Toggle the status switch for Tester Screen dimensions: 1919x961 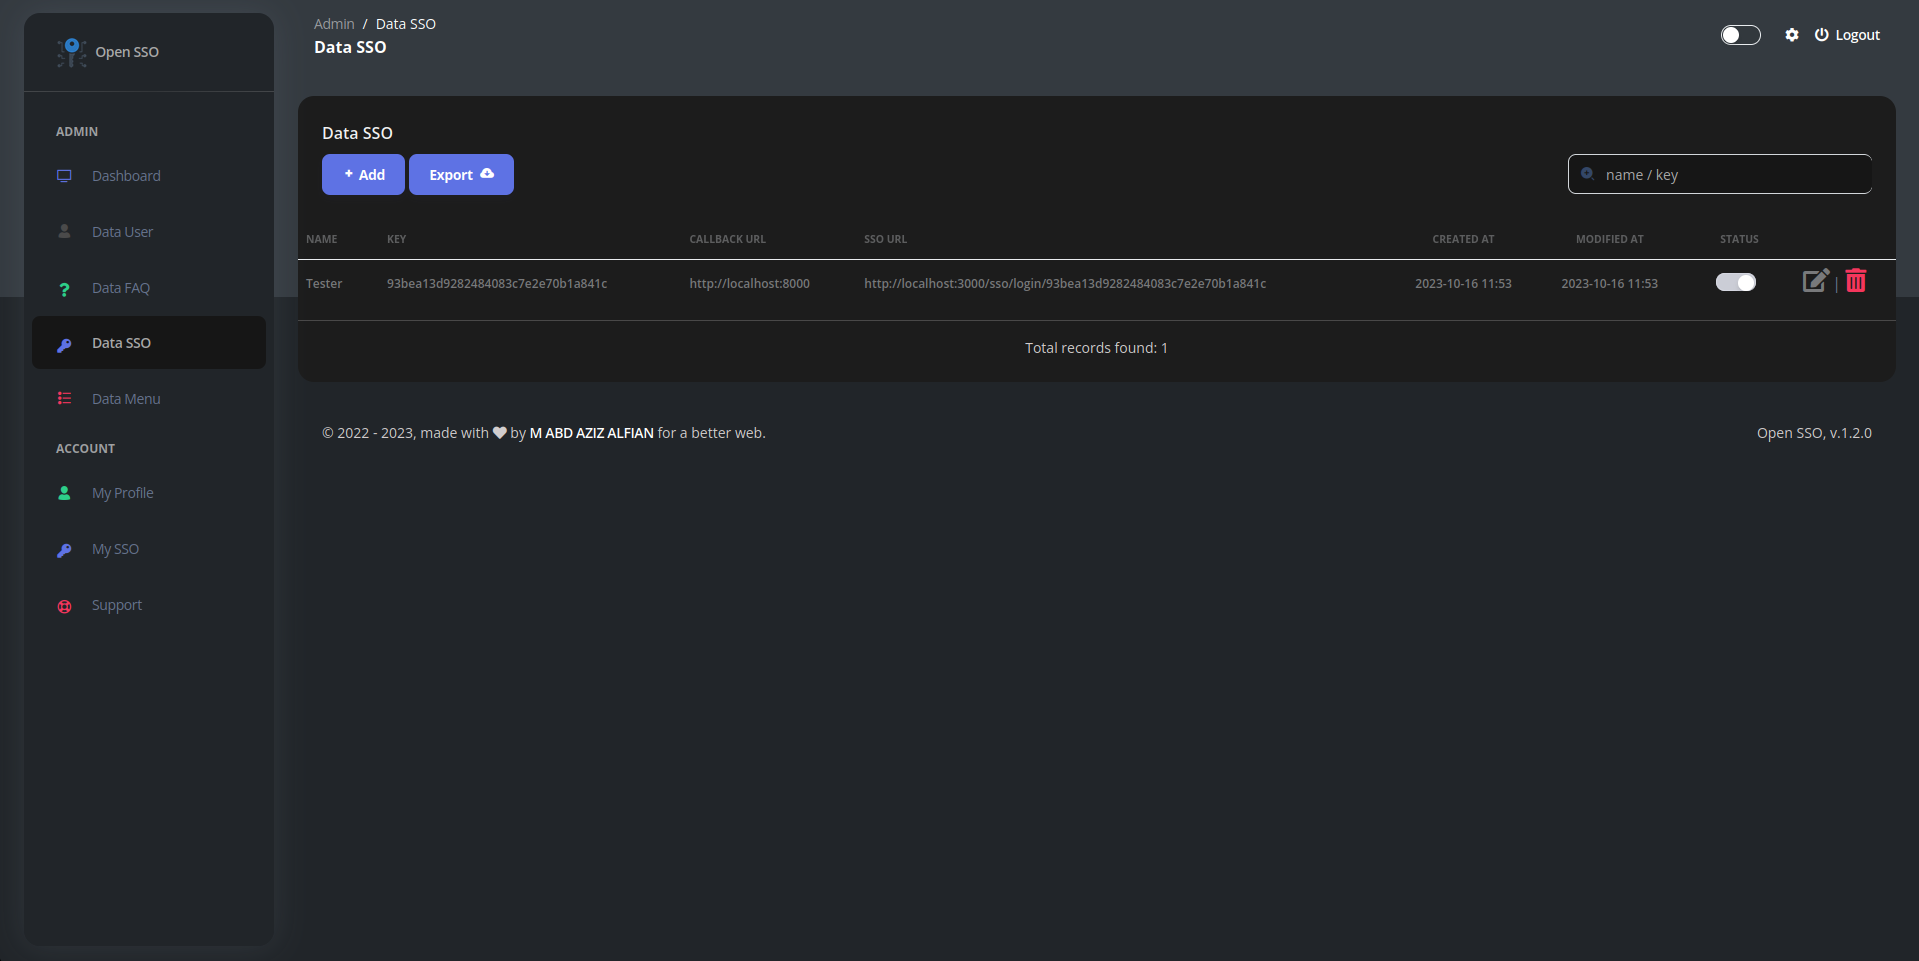coord(1735,282)
